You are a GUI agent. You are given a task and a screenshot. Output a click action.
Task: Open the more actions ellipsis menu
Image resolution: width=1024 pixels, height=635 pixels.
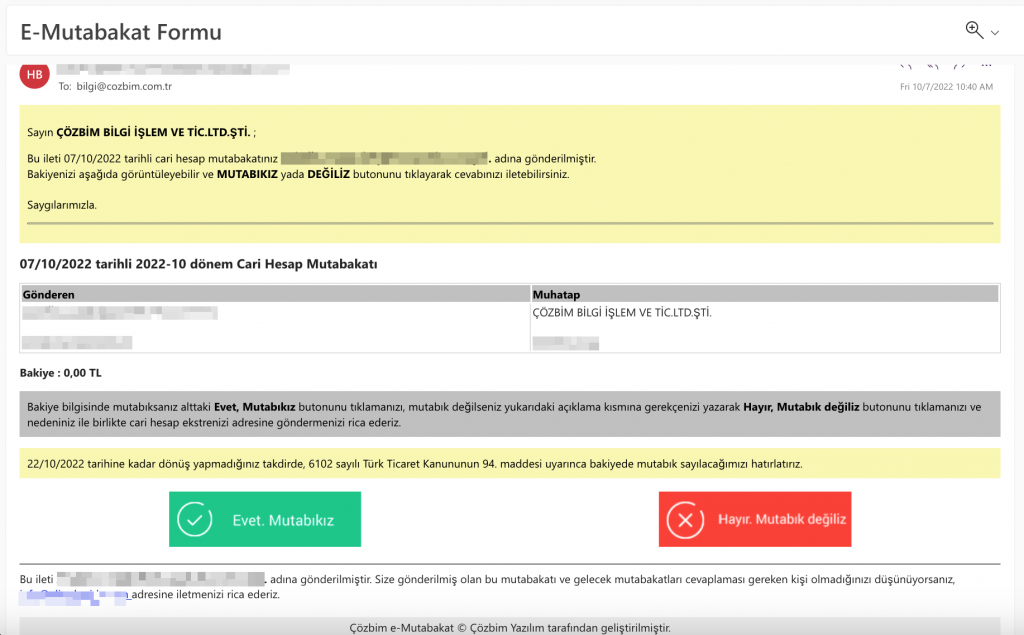pos(986,66)
